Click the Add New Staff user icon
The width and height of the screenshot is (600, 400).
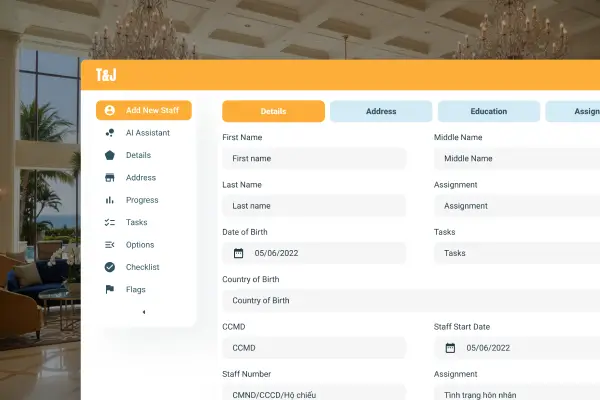click(109, 110)
